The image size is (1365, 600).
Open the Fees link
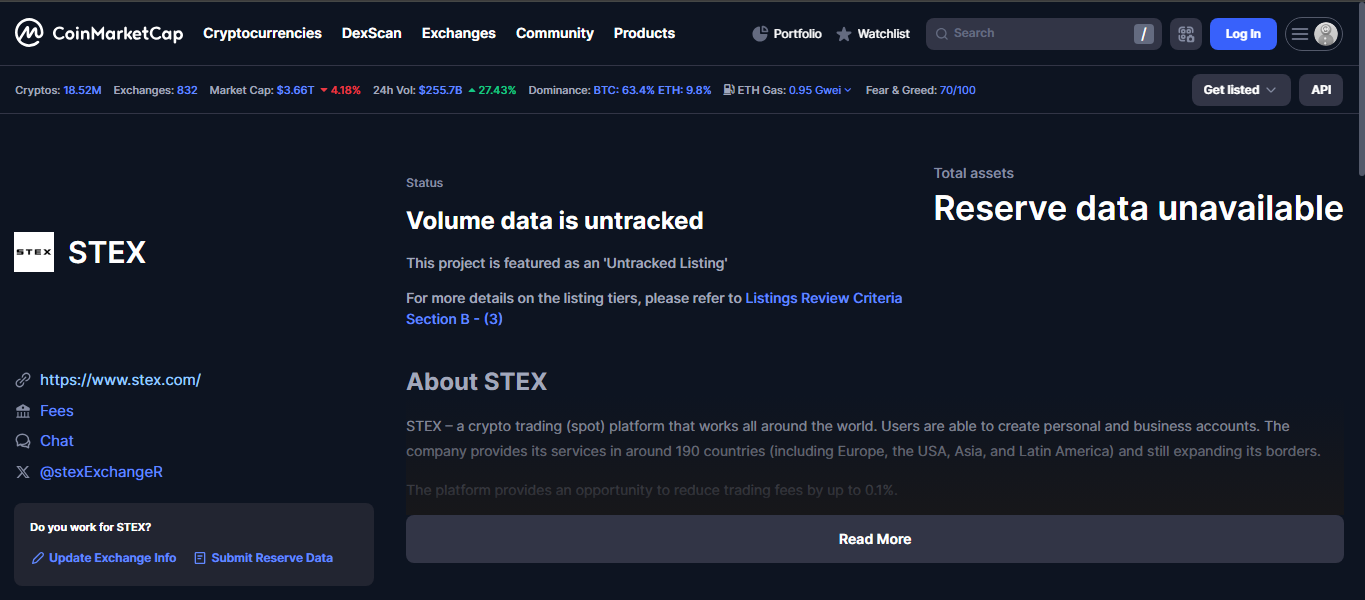pos(57,411)
